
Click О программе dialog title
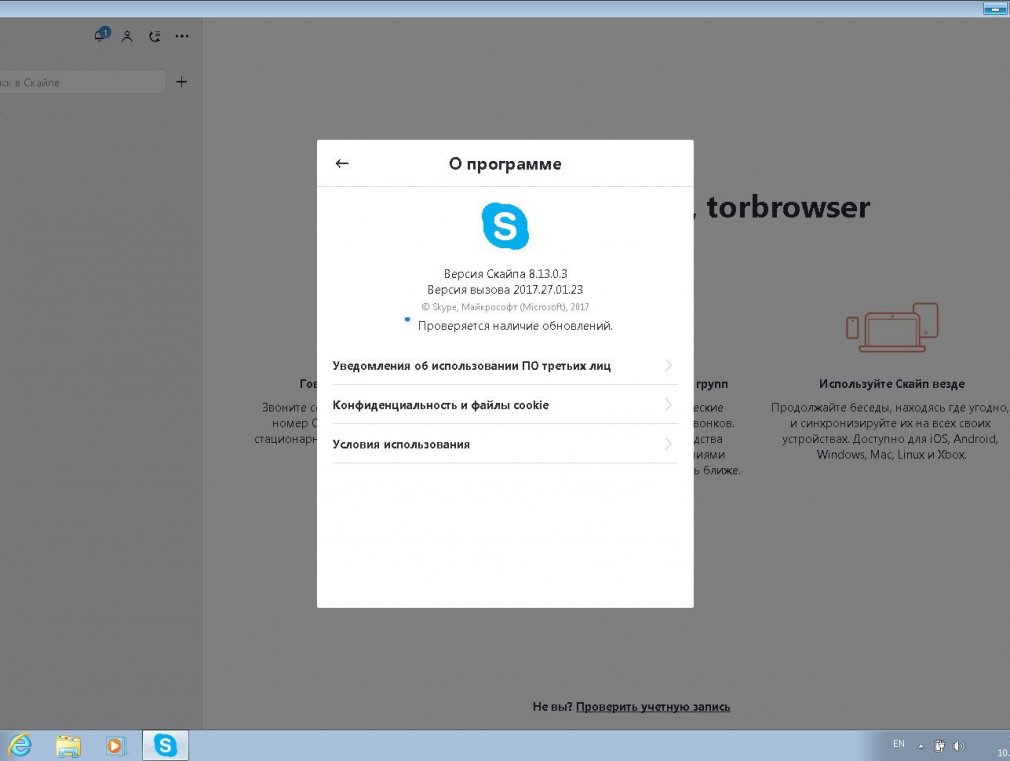pyautogui.click(x=505, y=164)
